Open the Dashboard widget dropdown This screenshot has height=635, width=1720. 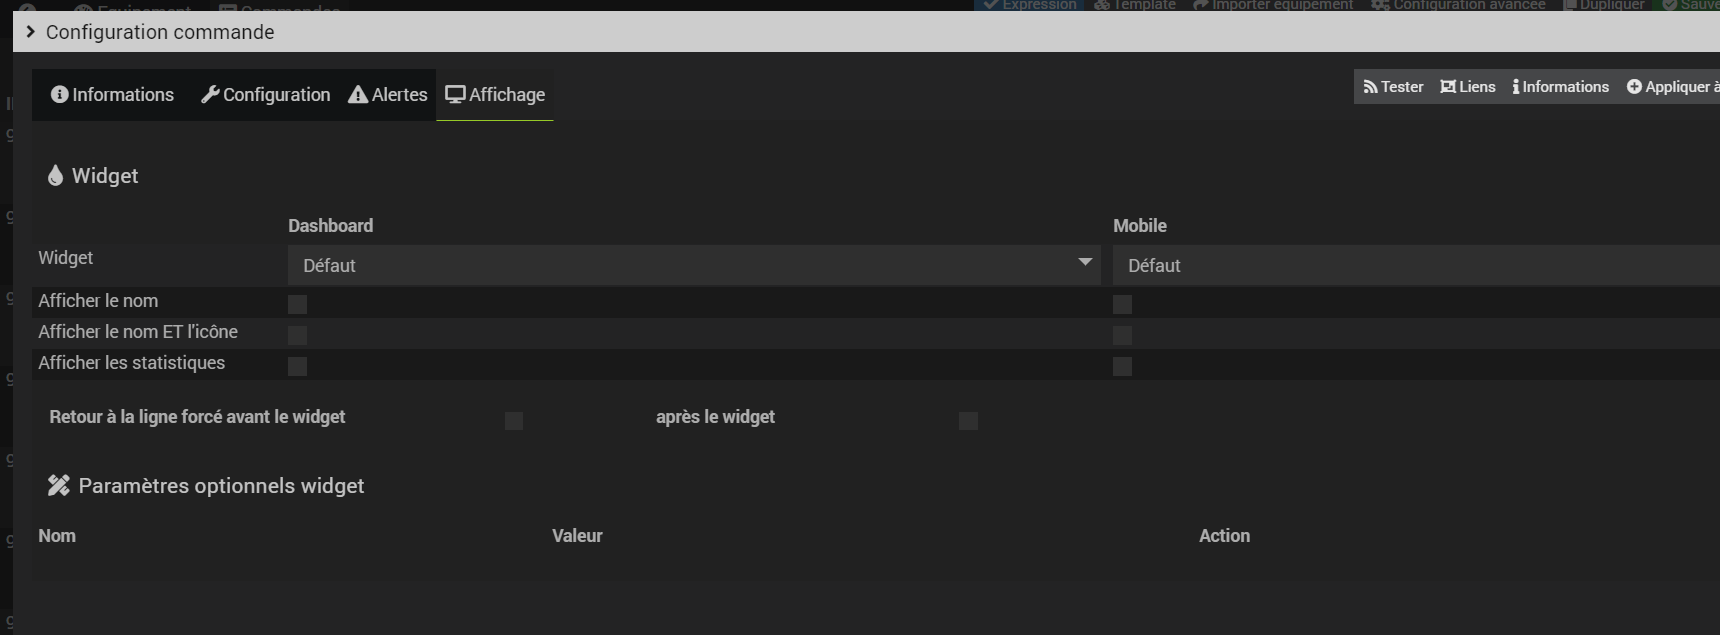694,265
